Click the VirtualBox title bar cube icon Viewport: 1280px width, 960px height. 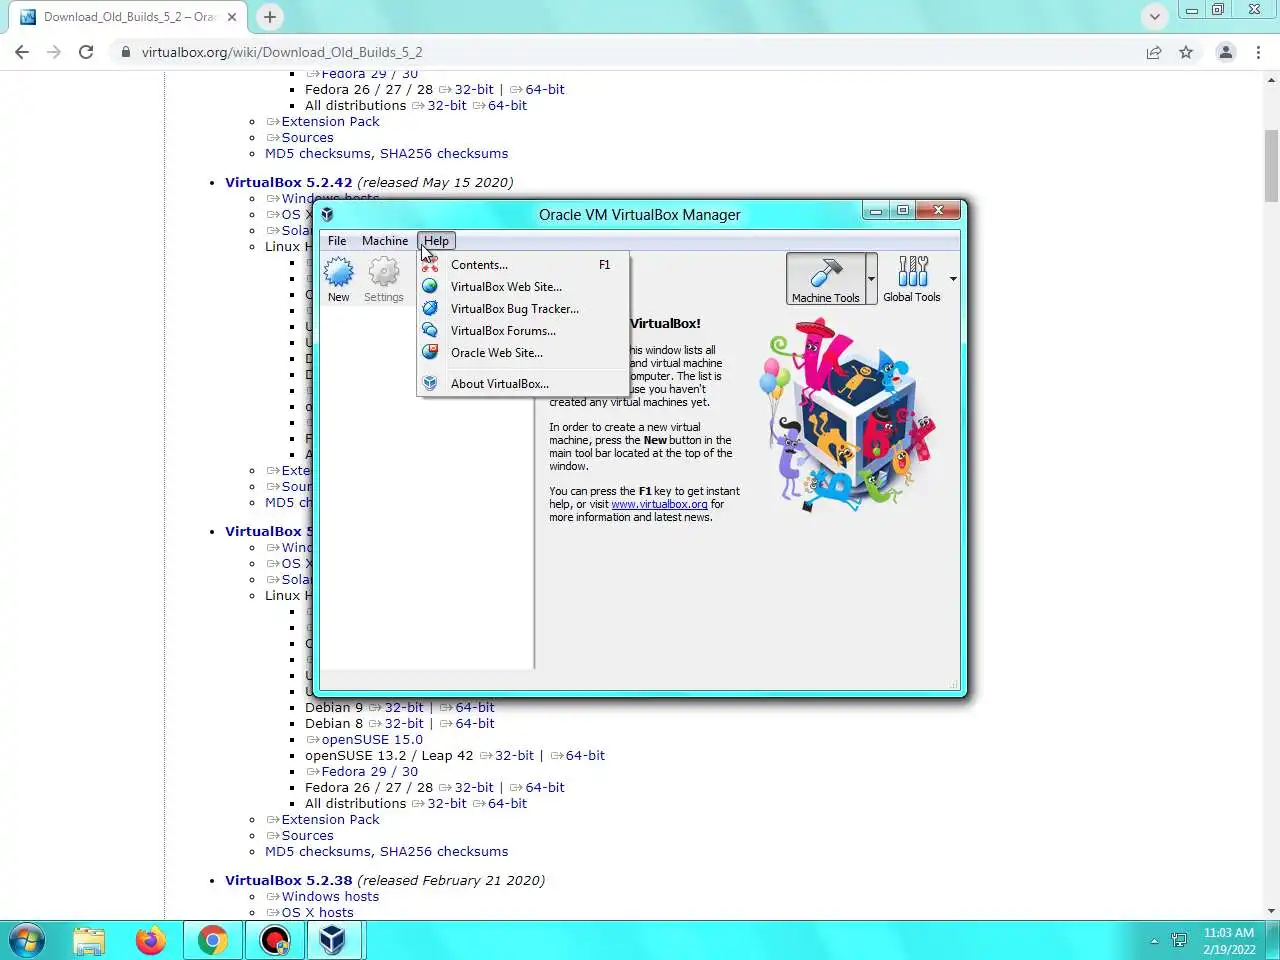pos(327,214)
